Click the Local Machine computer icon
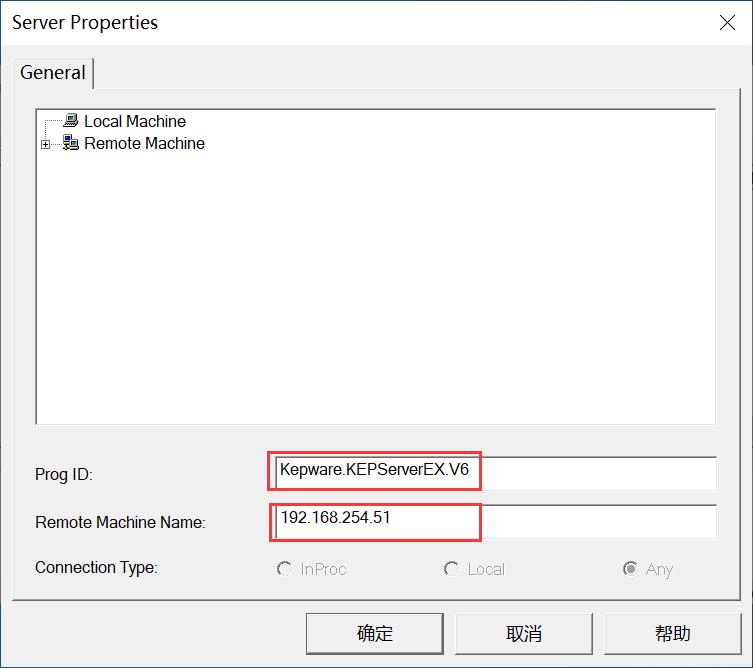This screenshot has height=668, width=753. 71,121
